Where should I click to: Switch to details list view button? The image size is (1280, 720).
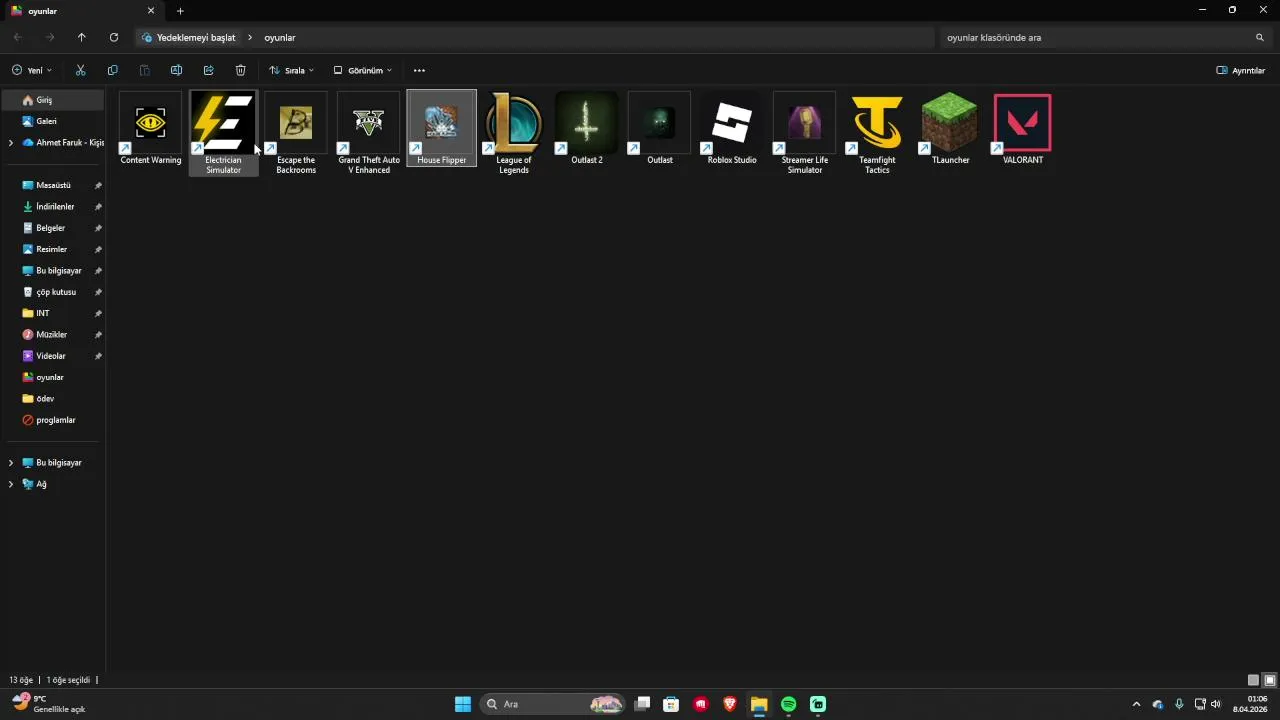pyautogui.click(x=1253, y=680)
